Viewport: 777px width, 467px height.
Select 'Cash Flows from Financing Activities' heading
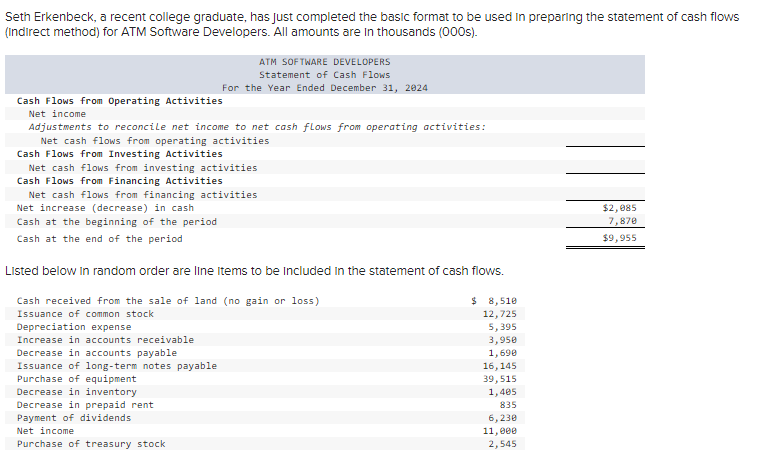click(119, 181)
